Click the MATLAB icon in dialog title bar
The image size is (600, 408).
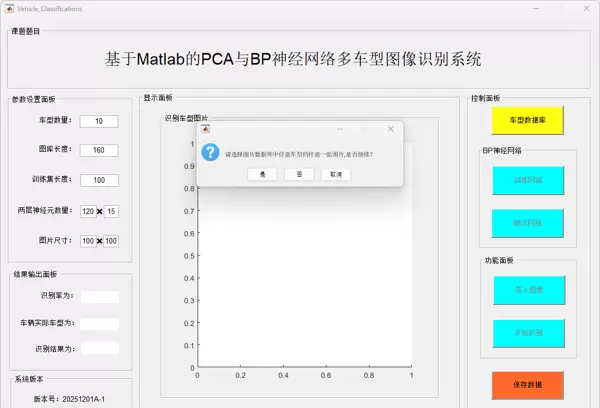(x=205, y=129)
